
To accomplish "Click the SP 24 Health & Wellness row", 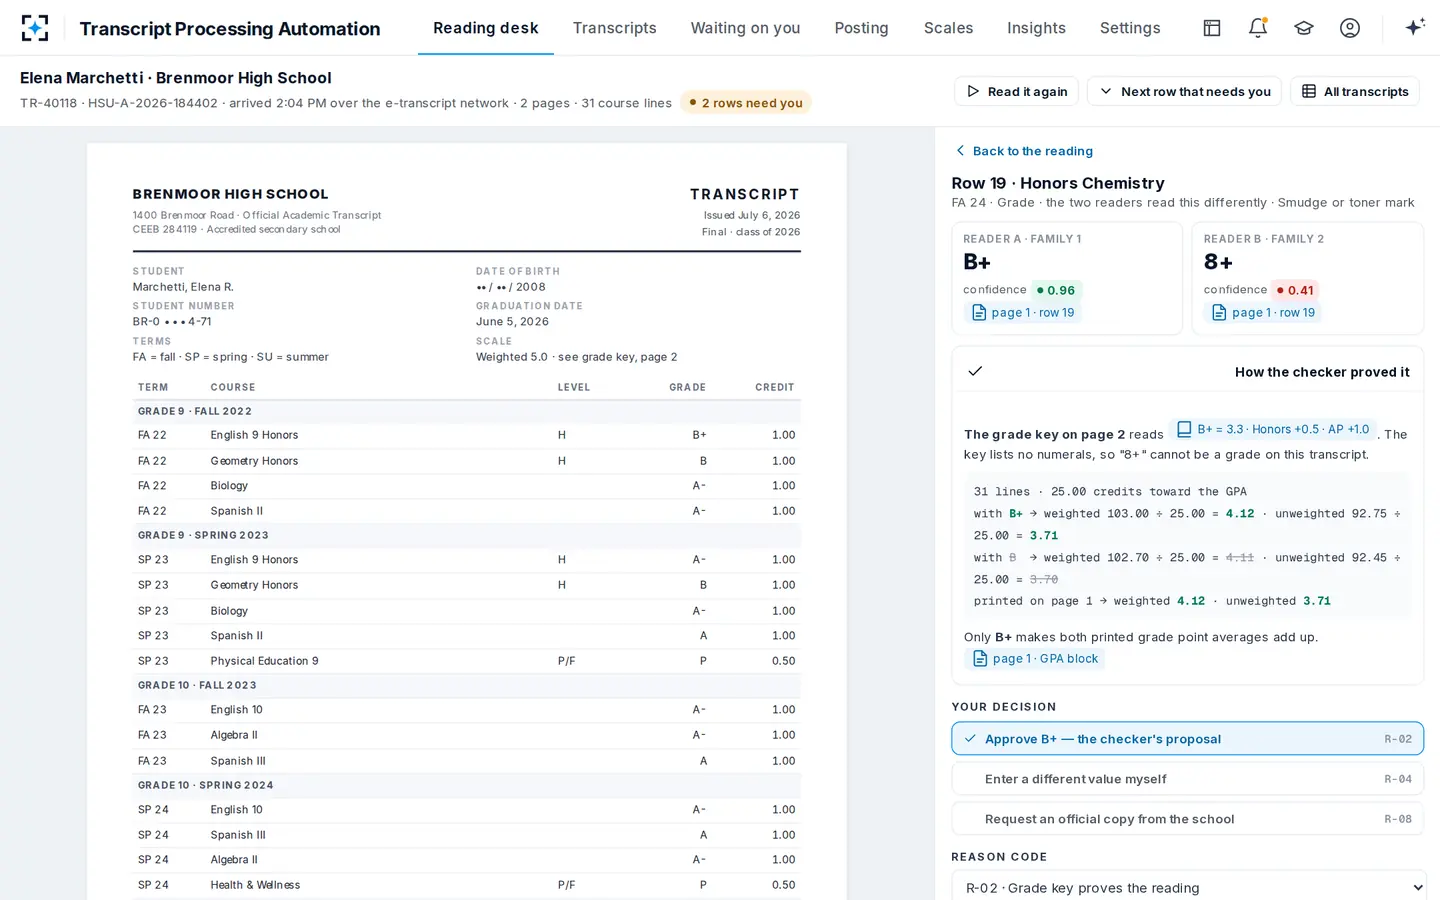I will 467,885.
